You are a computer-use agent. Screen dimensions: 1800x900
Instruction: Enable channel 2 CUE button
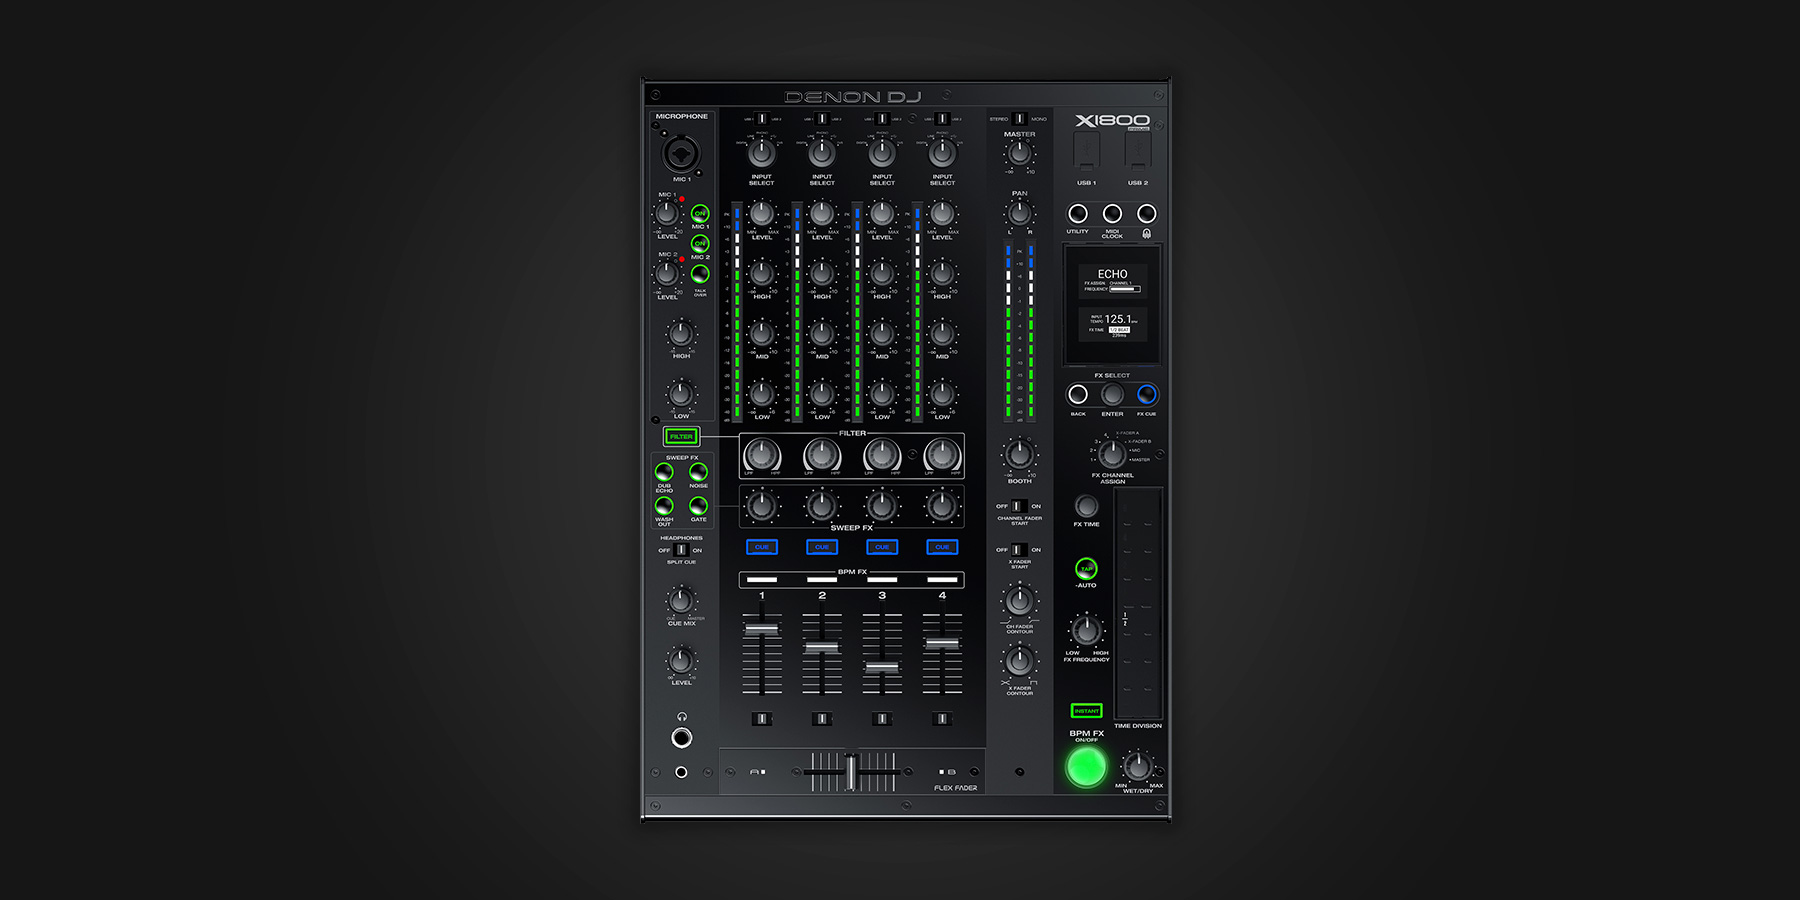(x=822, y=547)
